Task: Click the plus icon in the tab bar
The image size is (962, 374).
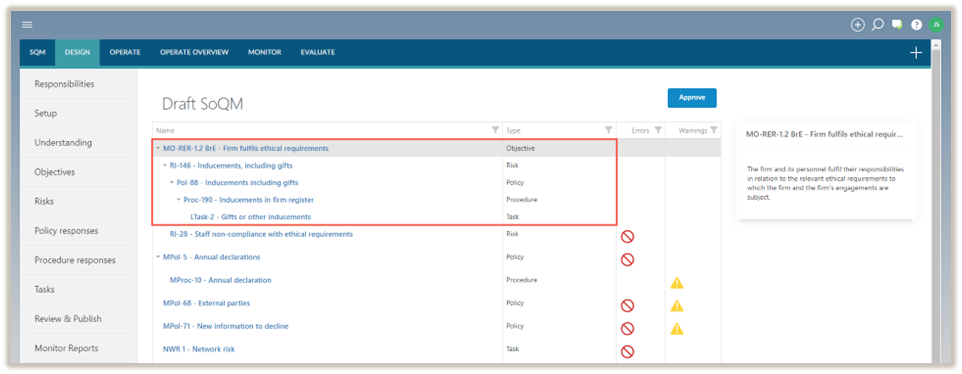Action: pyautogui.click(x=915, y=53)
